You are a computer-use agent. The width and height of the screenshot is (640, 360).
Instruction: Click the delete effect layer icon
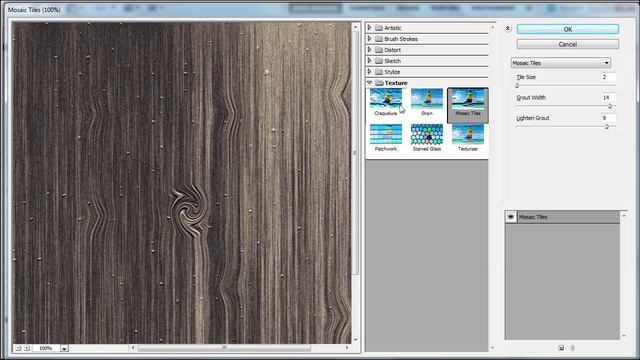pos(572,348)
